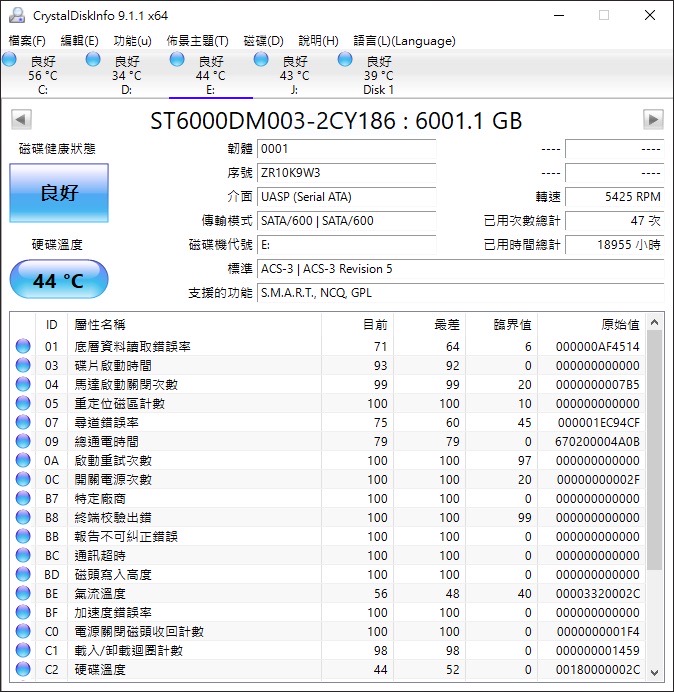Click the 臨界值 column header
Viewport: 674px width, 692px height.
(x=501, y=325)
